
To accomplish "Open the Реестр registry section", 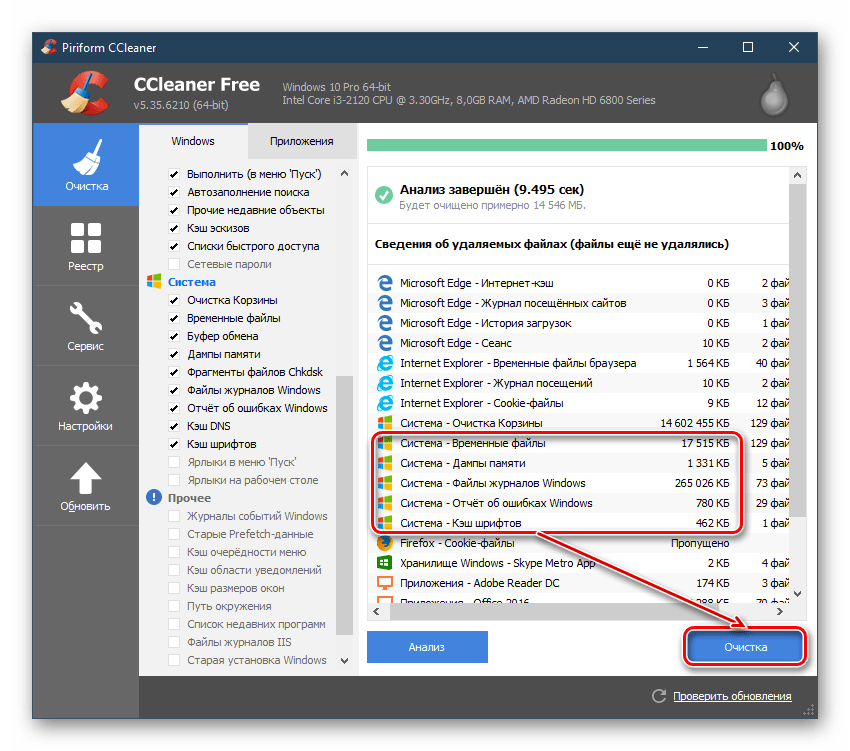I will click(x=86, y=247).
